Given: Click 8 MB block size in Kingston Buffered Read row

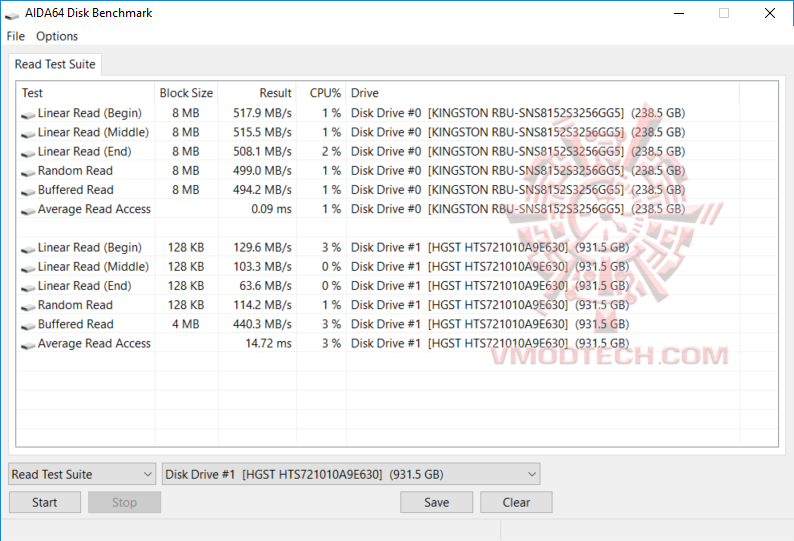Looking at the screenshot, I should (x=186, y=190).
